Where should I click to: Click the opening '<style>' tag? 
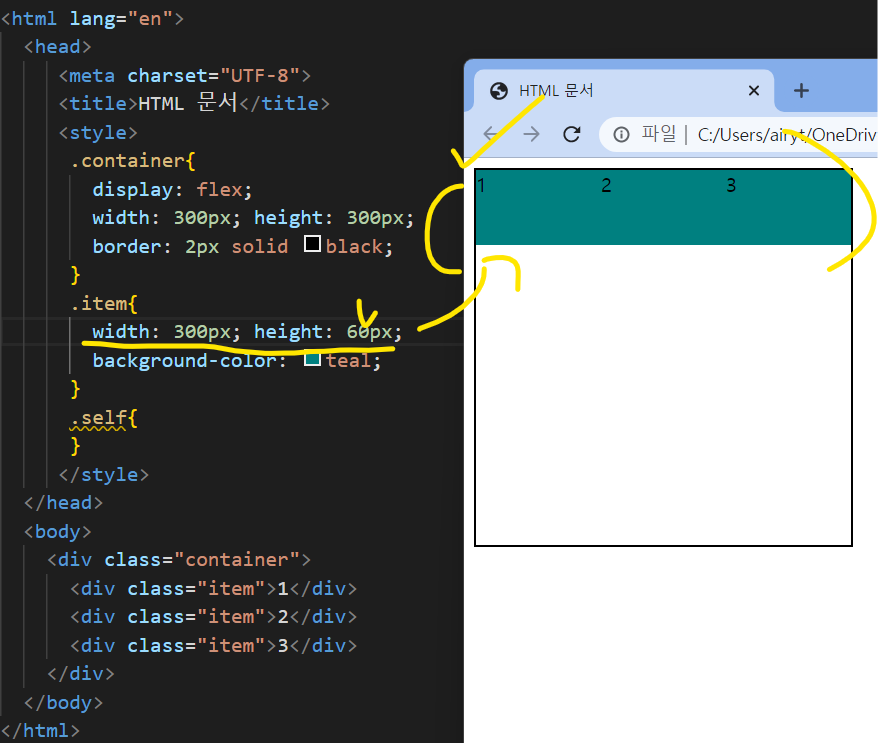pyautogui.click(x=98, y=133)
